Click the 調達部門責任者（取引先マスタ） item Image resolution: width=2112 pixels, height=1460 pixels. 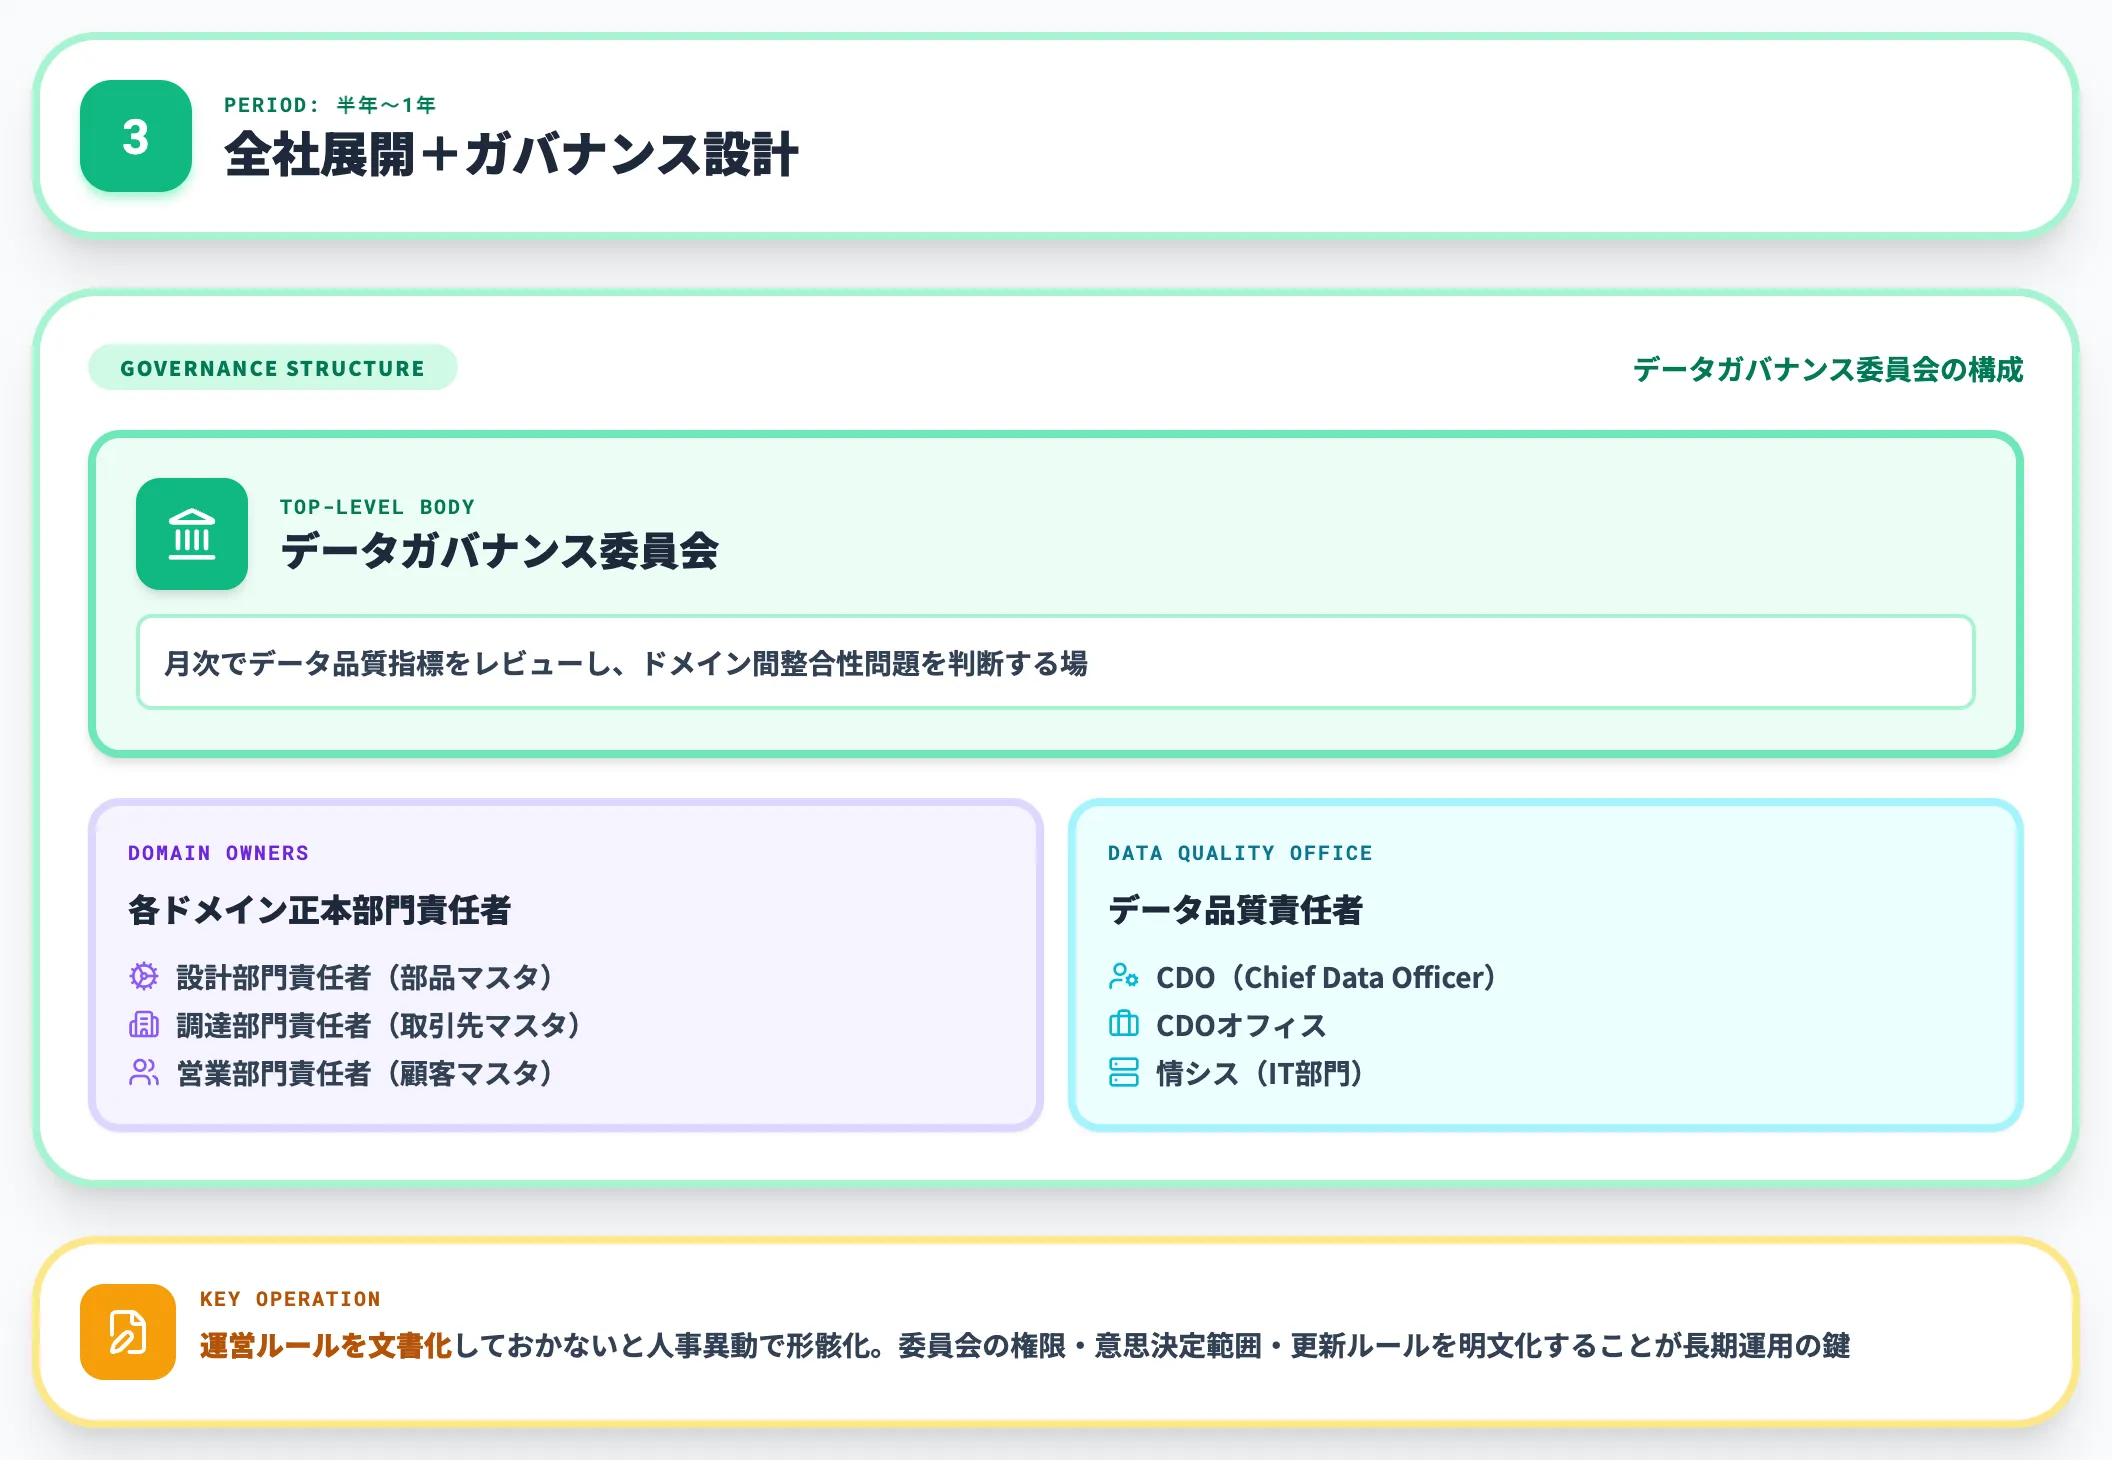[379, 1025]
